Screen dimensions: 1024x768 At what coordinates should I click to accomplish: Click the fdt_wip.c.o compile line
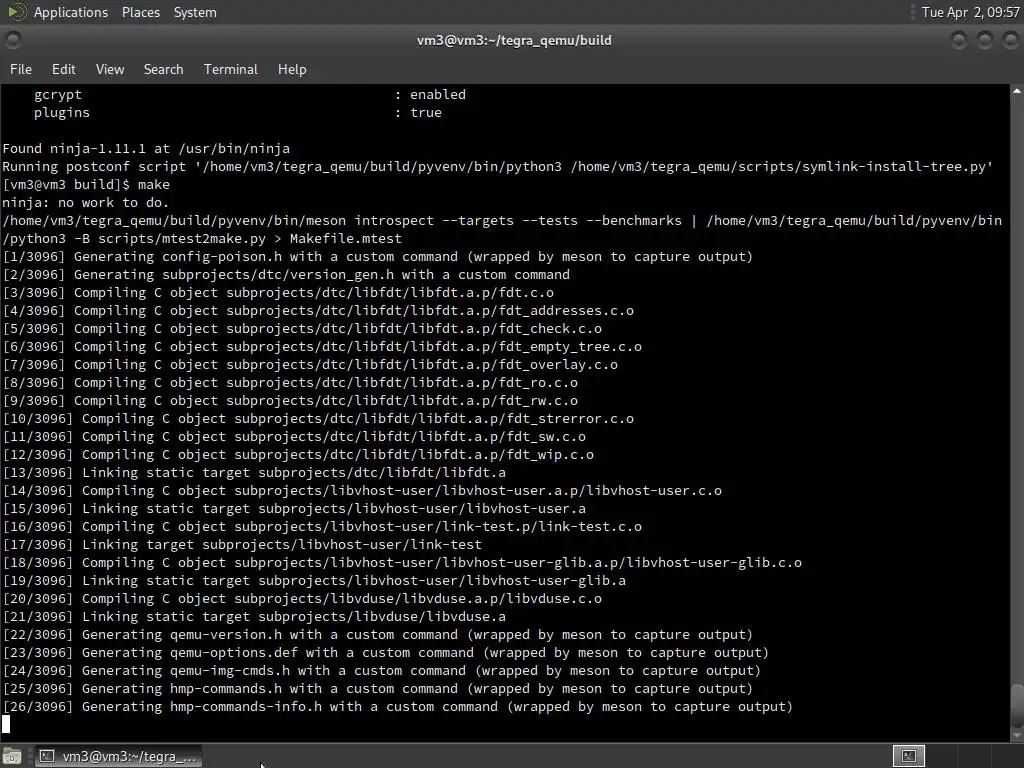point(298,455)
